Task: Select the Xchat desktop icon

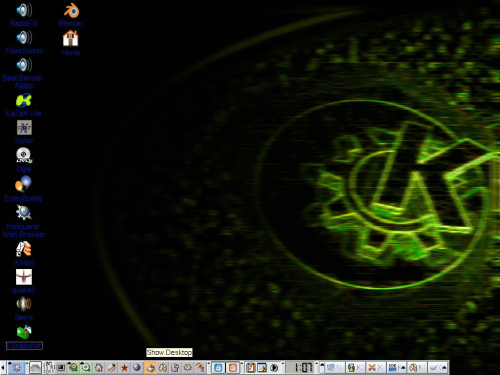Action: [24, 132]
